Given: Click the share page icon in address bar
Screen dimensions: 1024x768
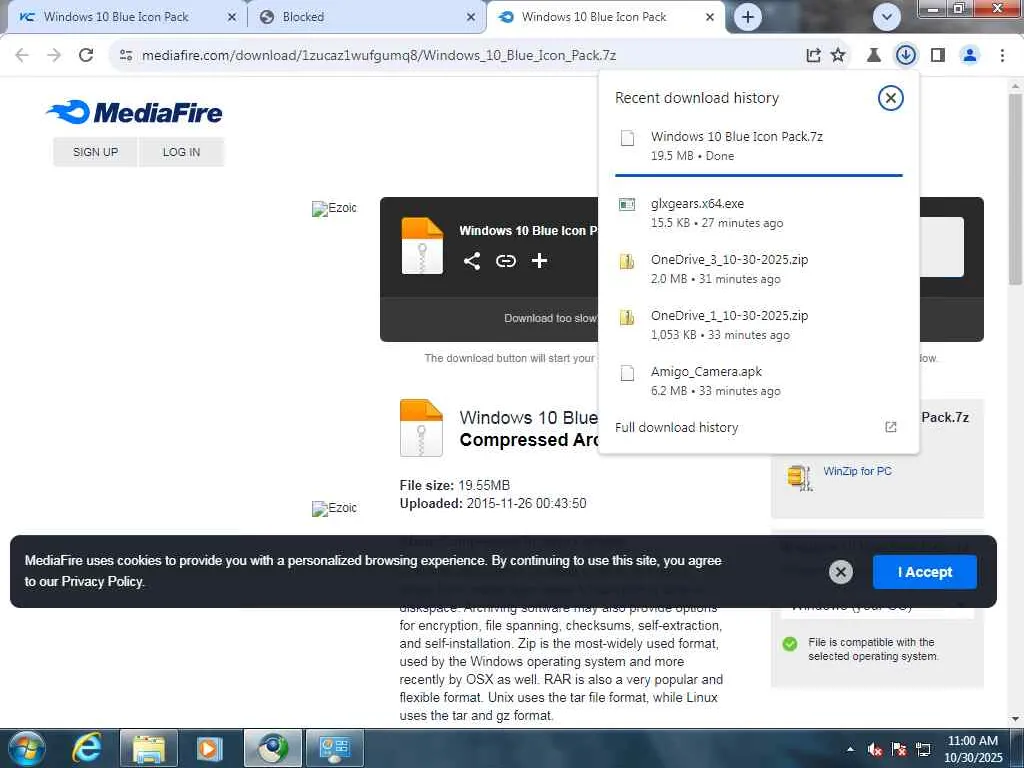Looking at the screenshot, I should click(813, 56).
